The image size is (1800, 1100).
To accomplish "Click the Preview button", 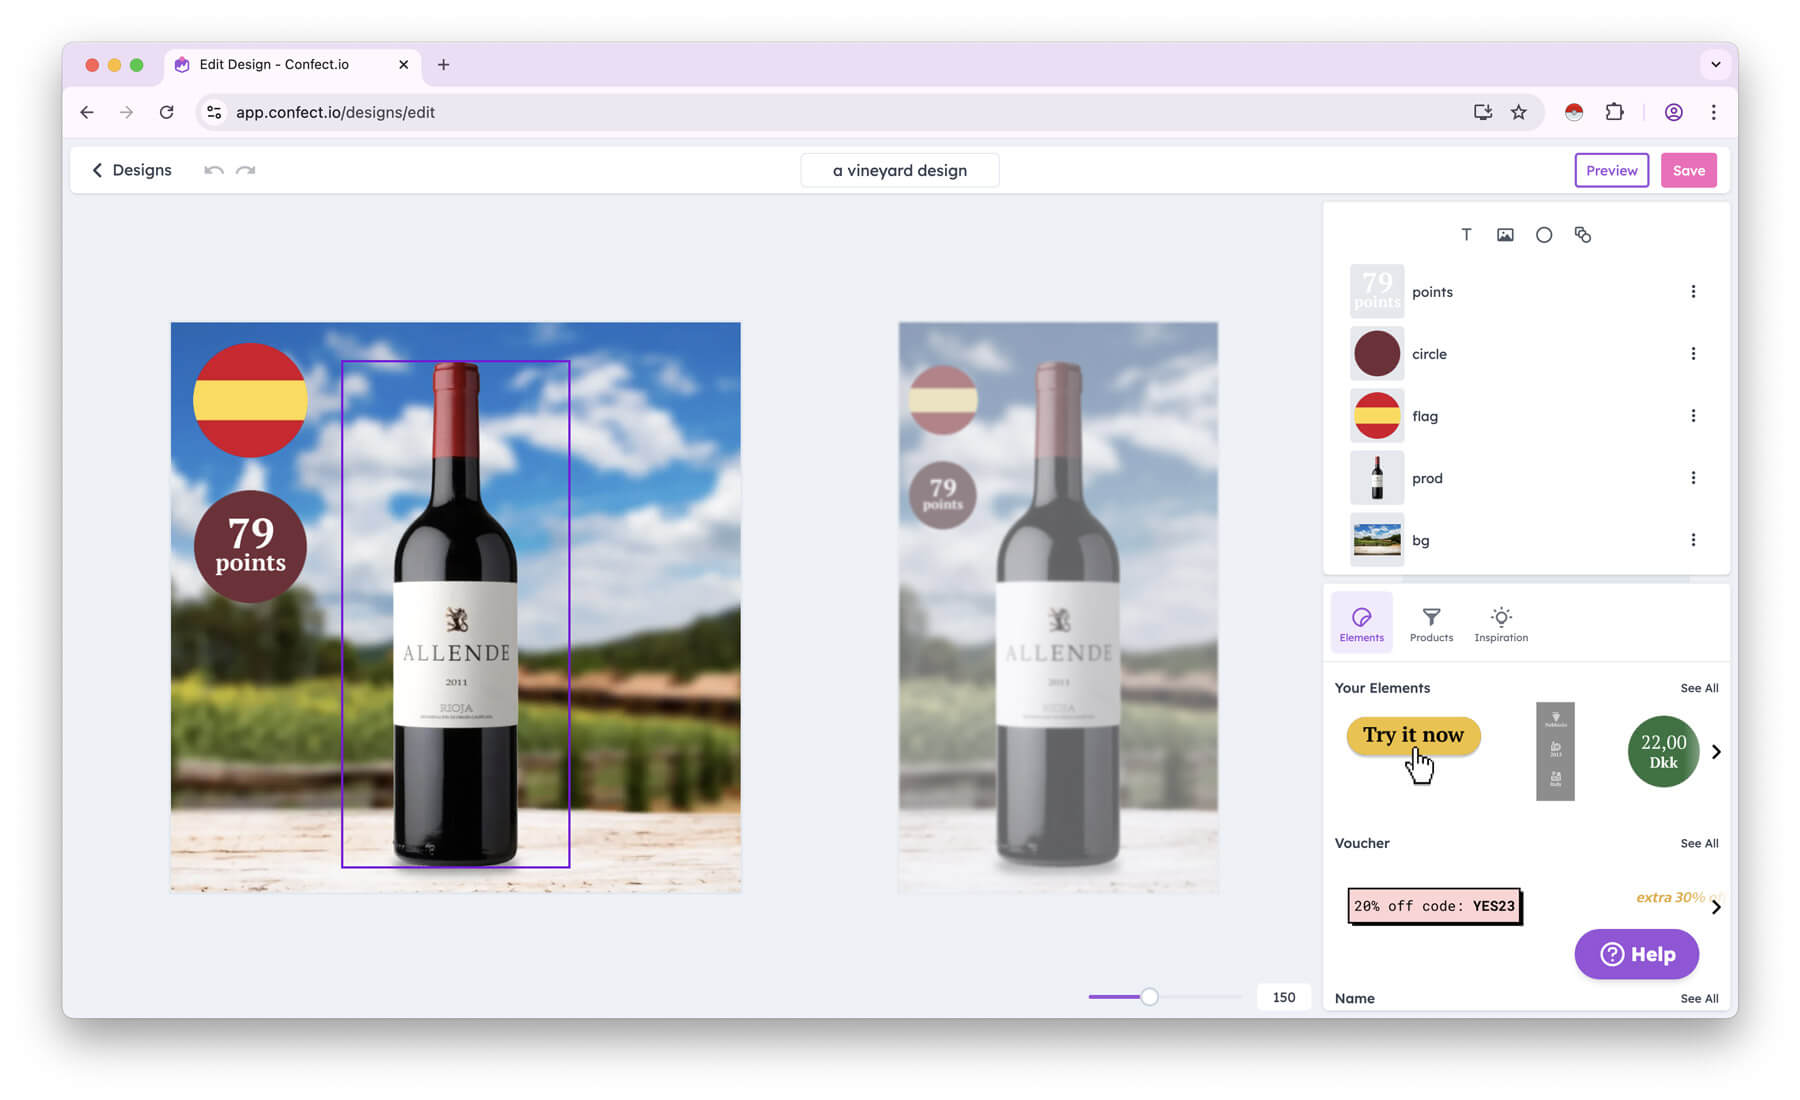I will [x=1611, y=170].
